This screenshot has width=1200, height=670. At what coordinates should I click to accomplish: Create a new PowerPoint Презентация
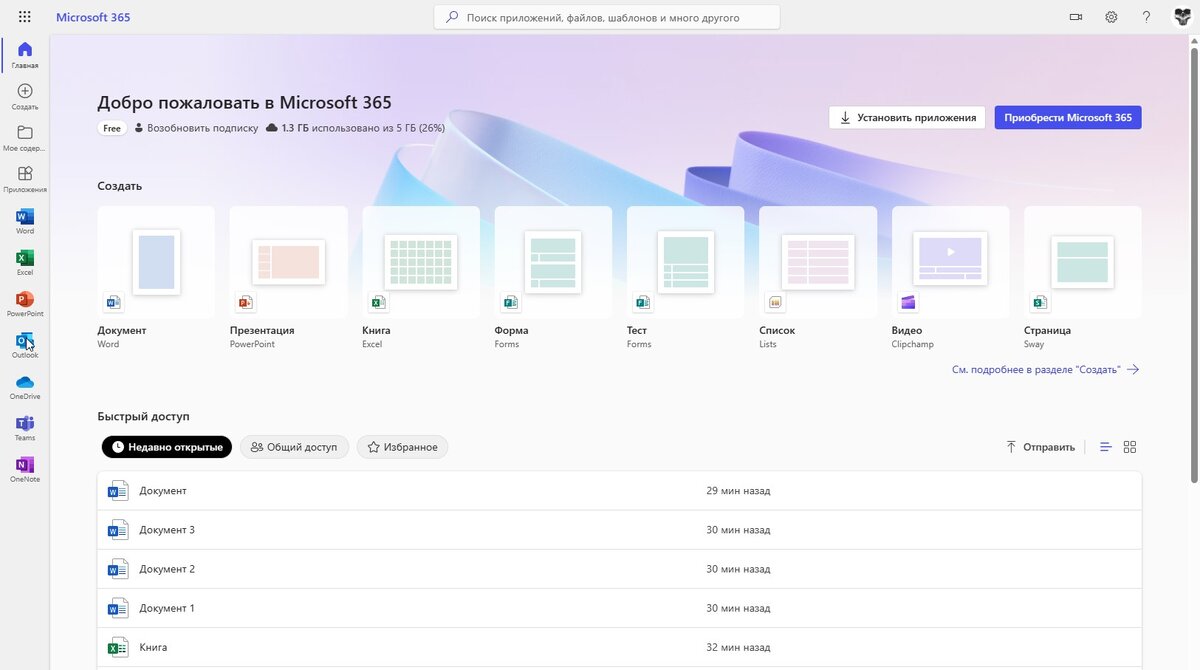289,277
